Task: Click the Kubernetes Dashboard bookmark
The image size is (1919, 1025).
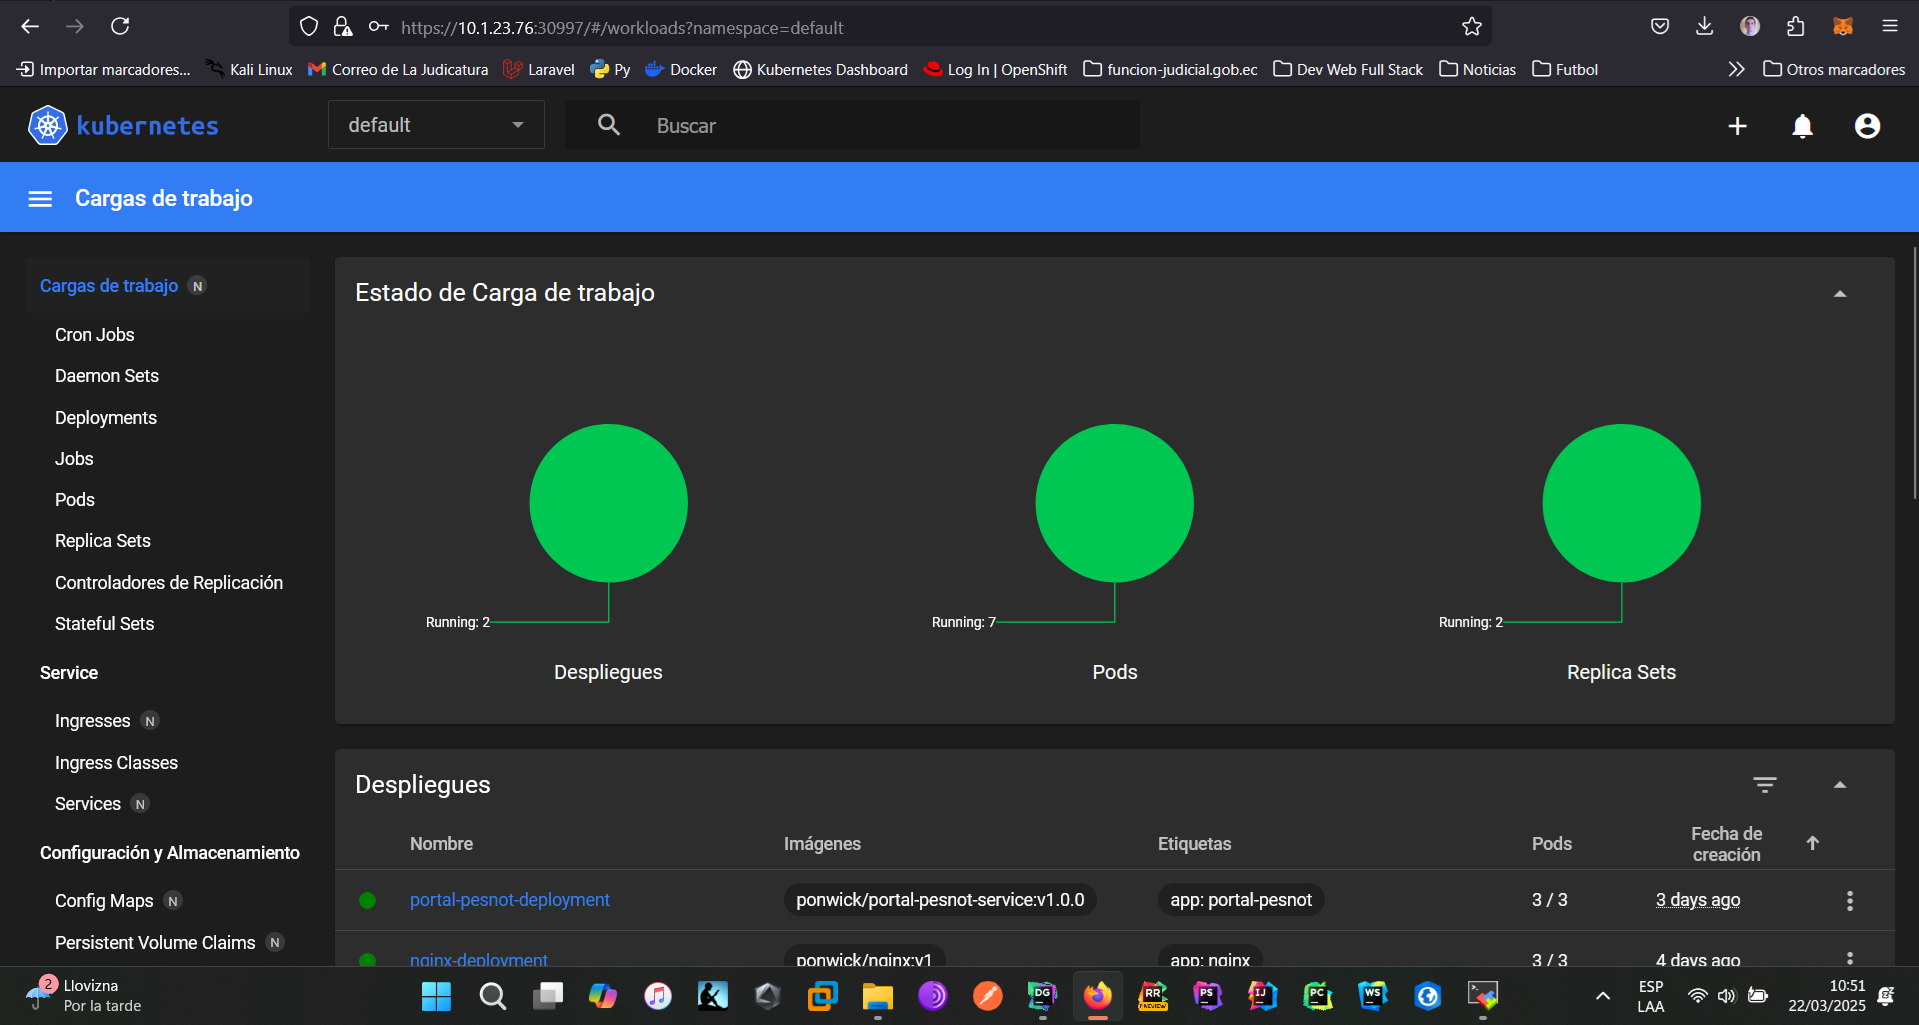Action: click(x=820, y=70)
